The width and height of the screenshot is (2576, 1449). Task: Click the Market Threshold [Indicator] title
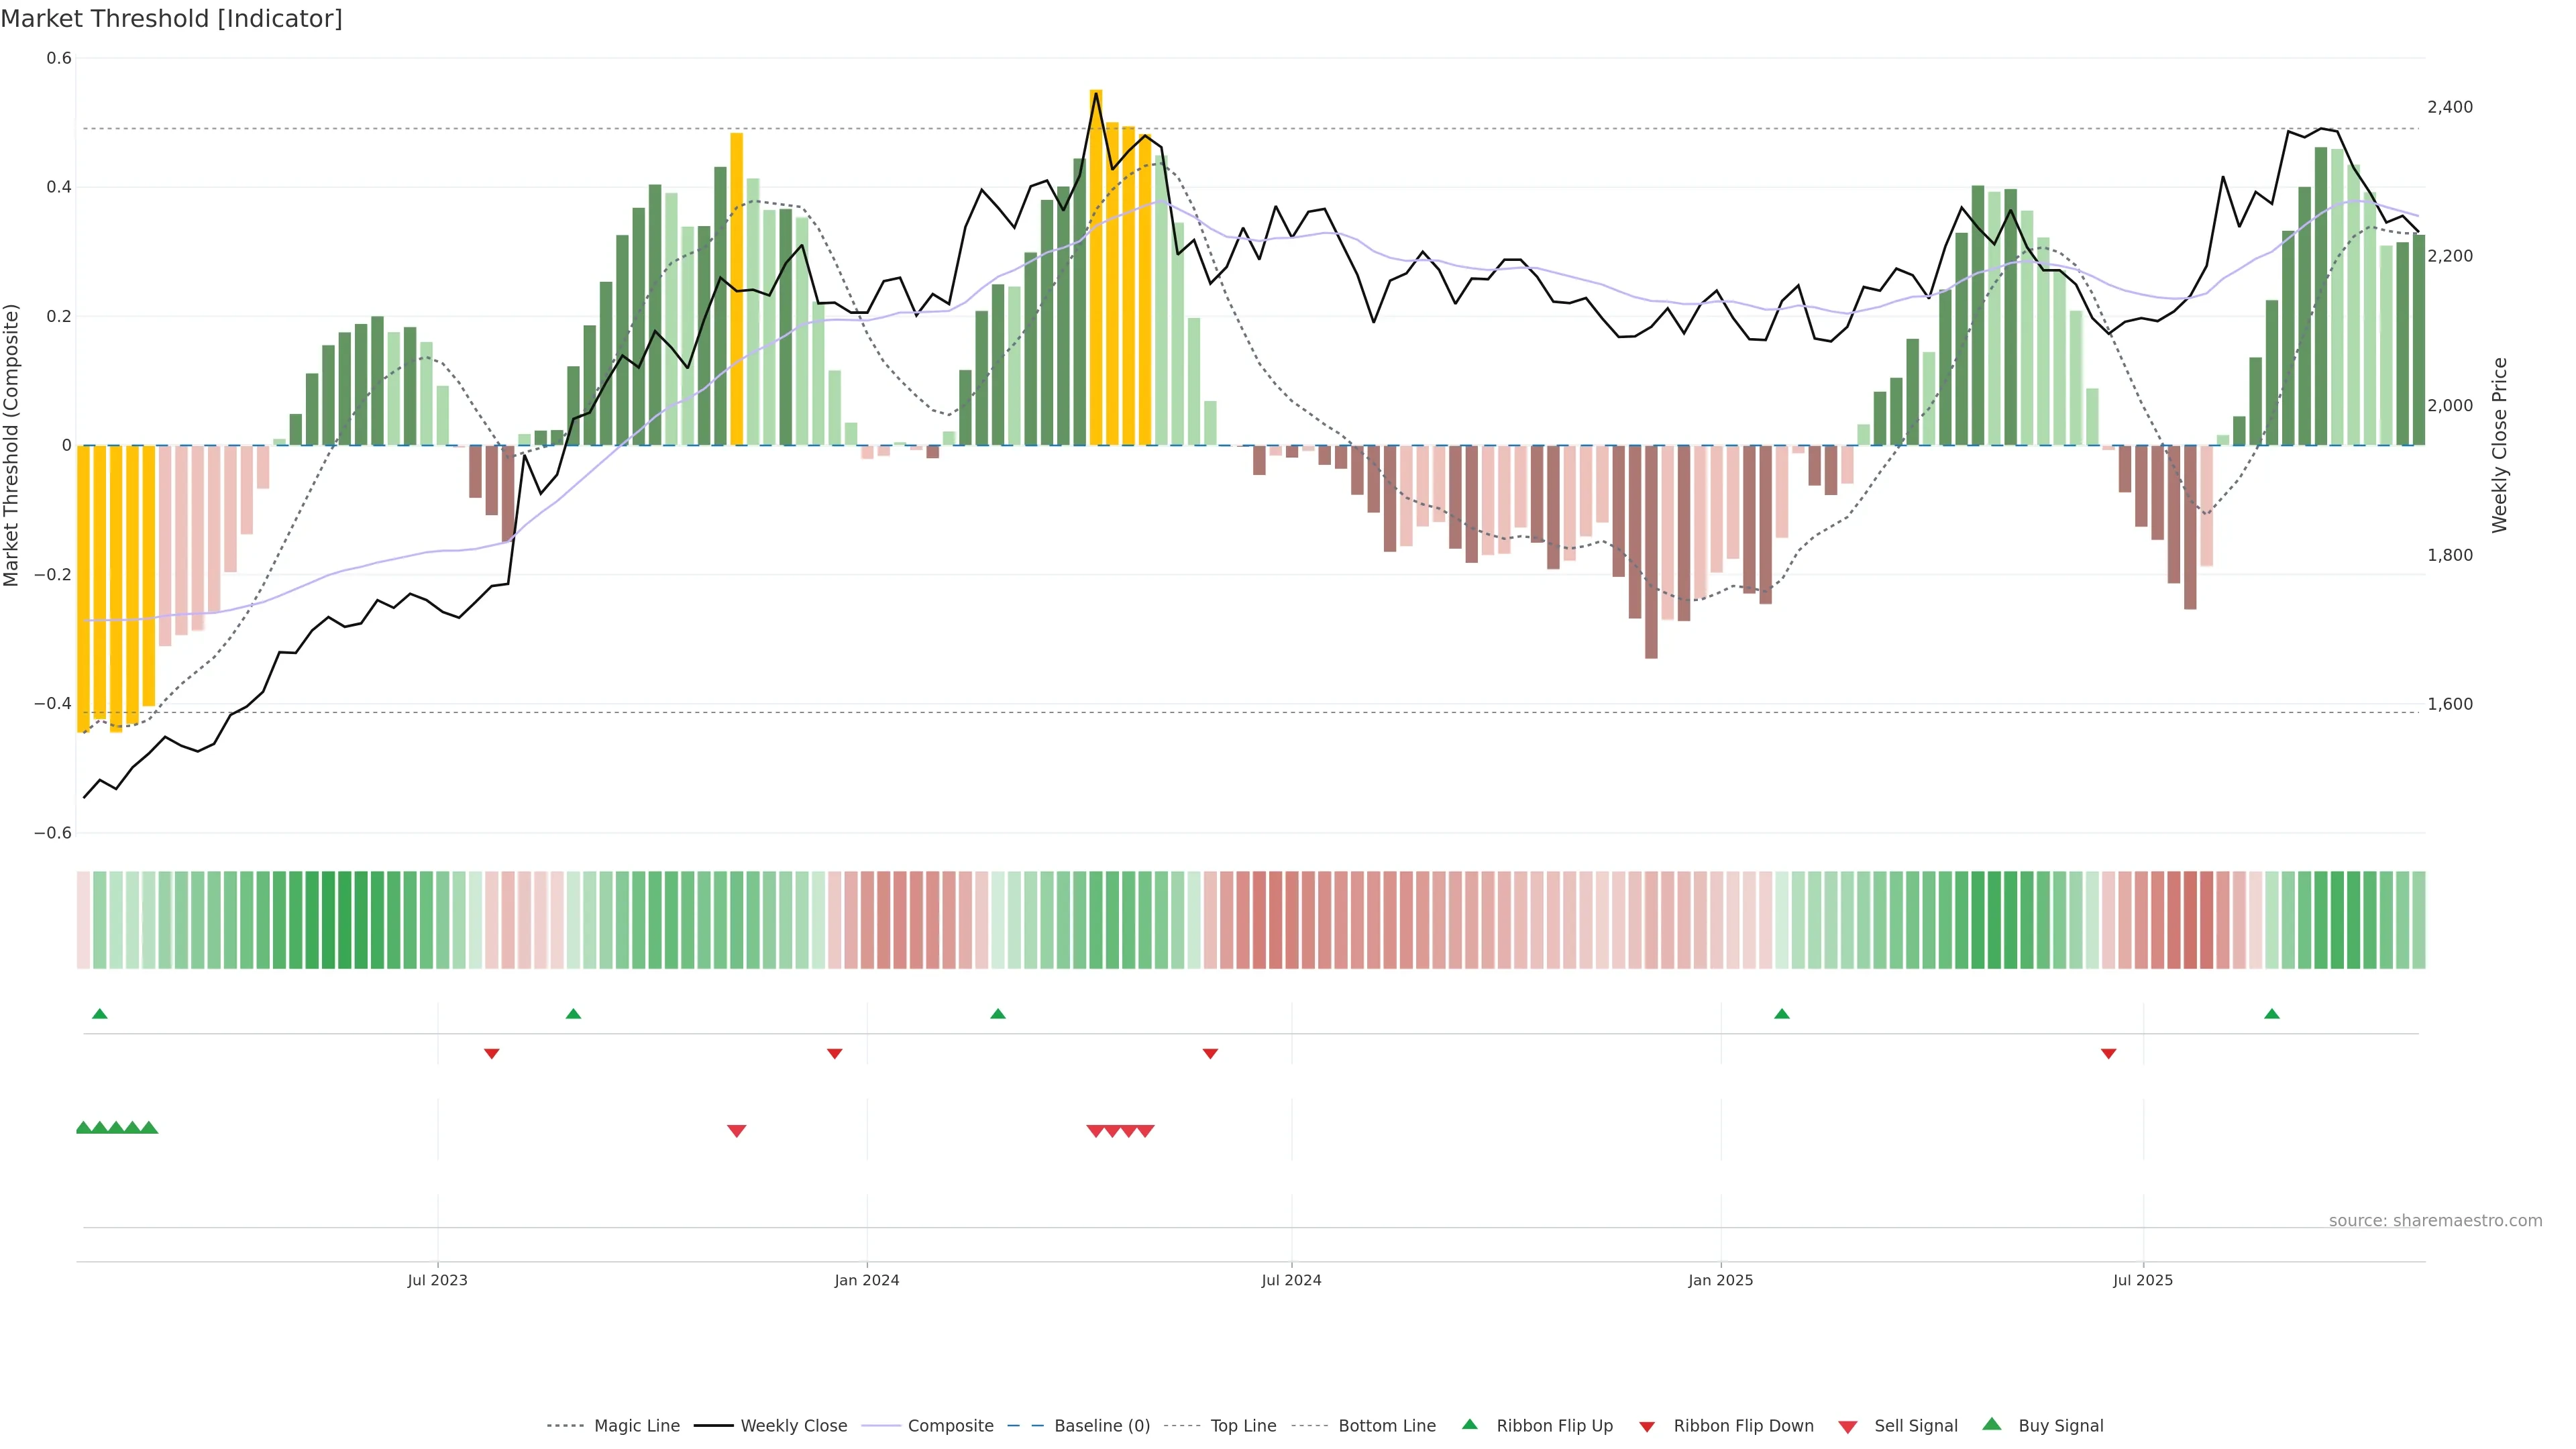[x=171, y=19]
